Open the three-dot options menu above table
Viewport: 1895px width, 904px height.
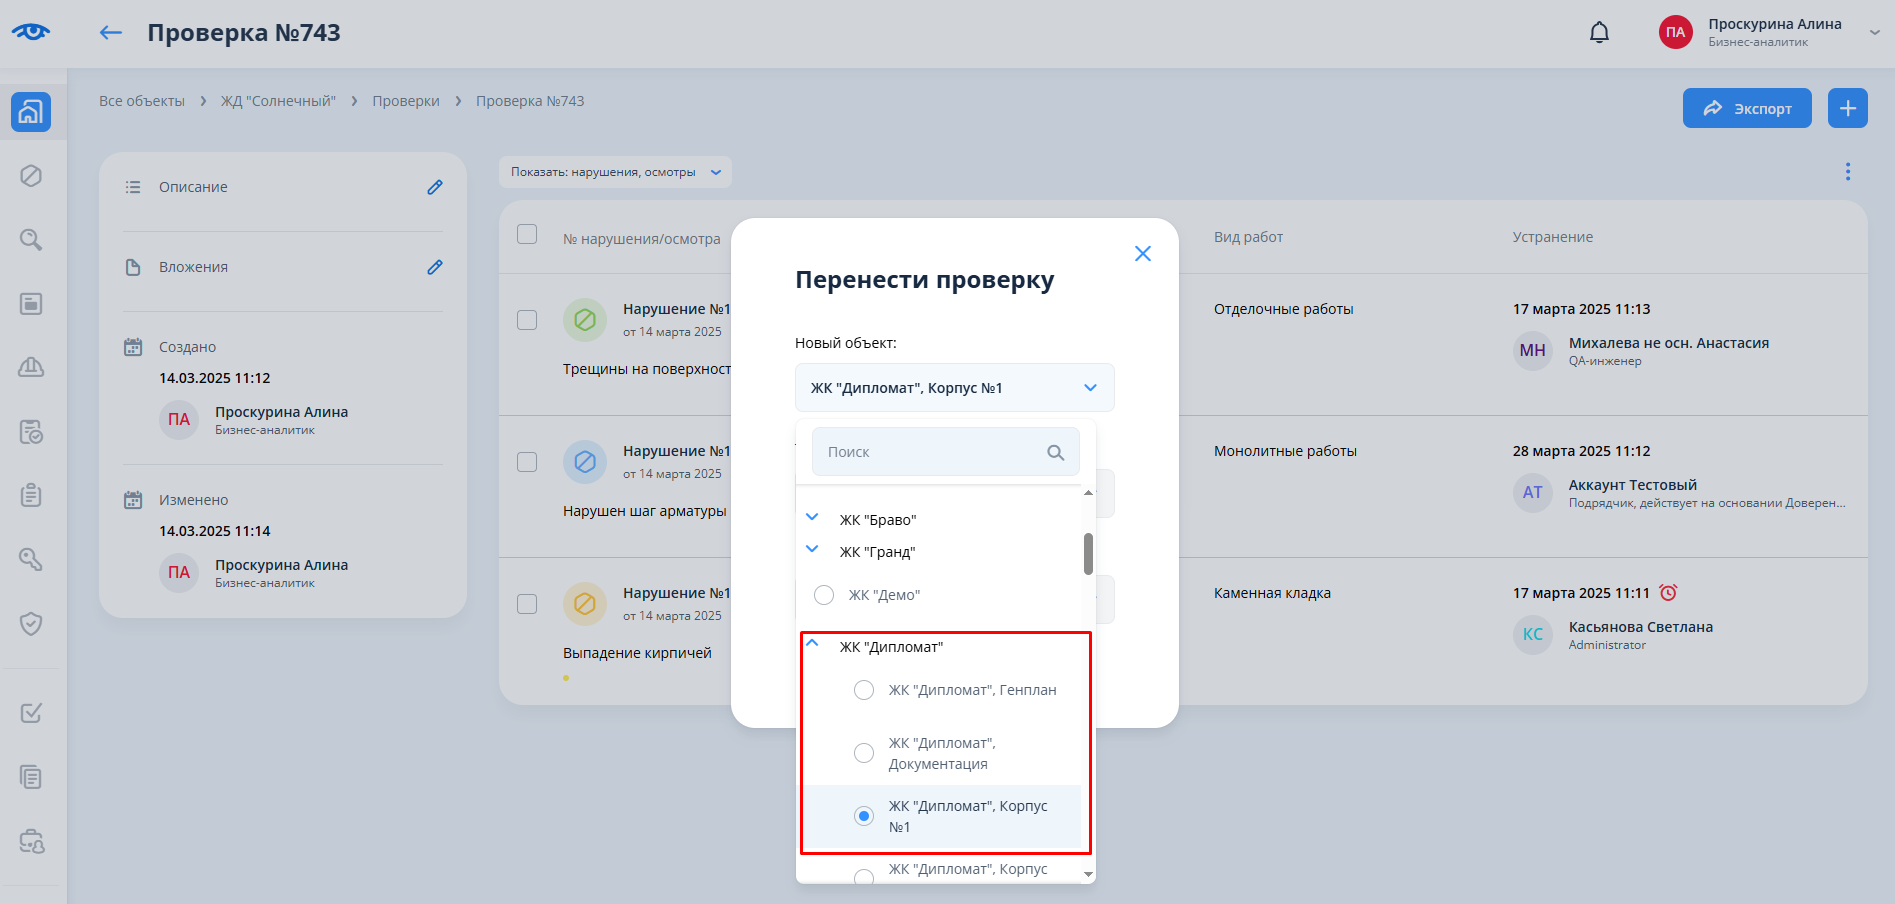[x=1847, y=172]
